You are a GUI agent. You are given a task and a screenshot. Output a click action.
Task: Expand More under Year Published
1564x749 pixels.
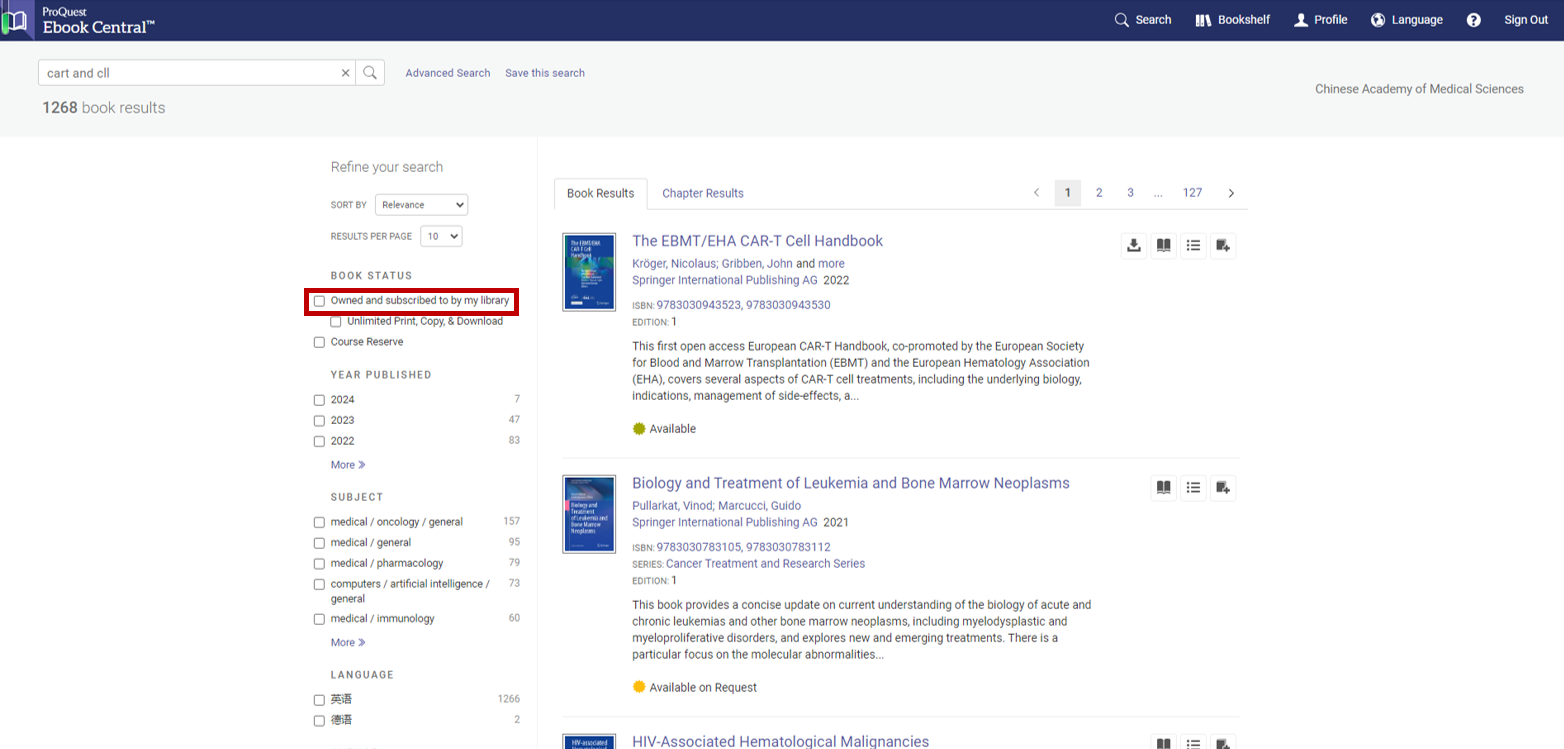click(x=348, y=465)
